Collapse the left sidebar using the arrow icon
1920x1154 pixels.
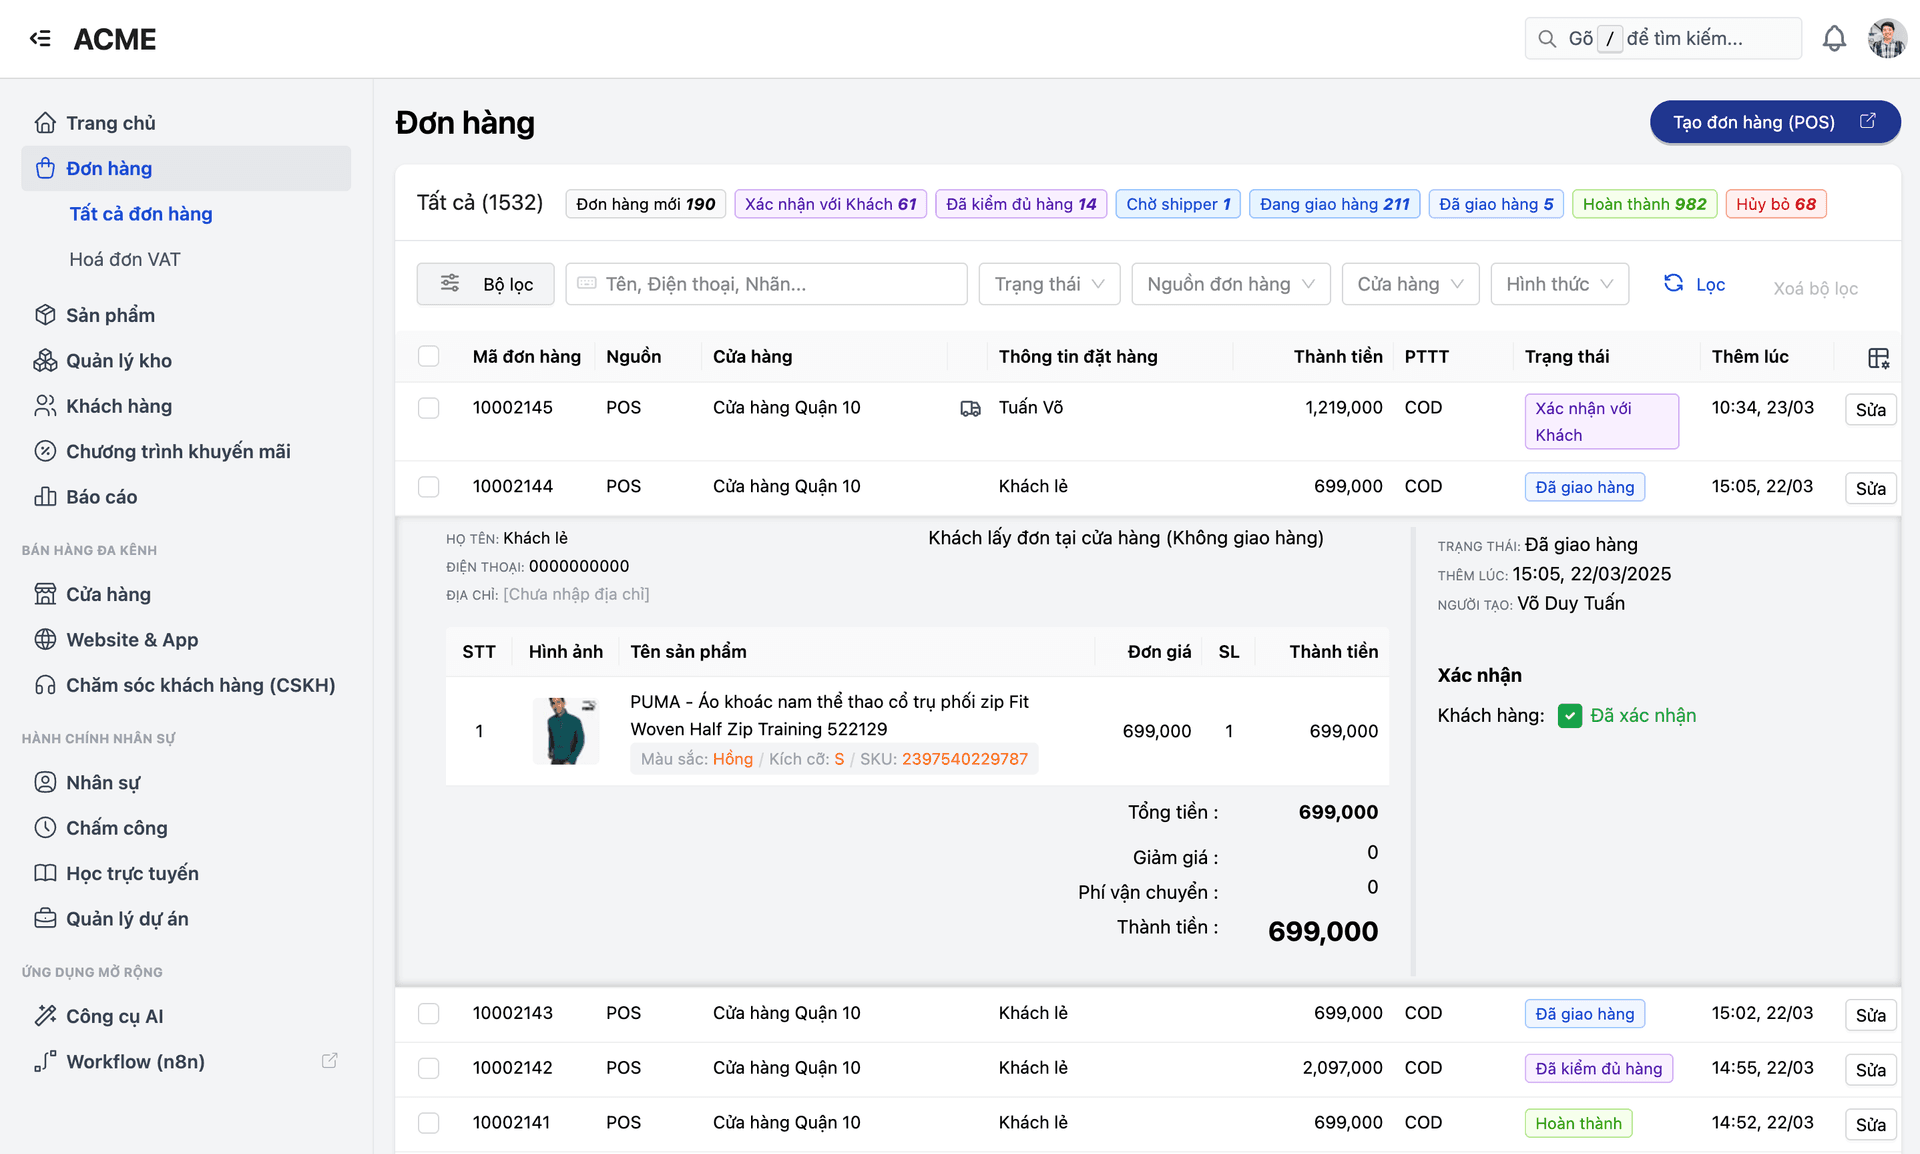[40, 38]
